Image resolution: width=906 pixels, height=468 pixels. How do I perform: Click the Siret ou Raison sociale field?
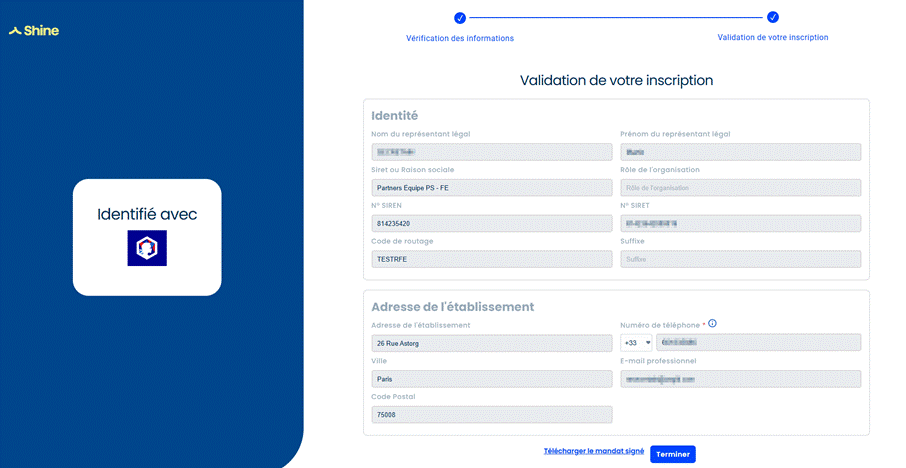pyautogui.click(x=492, y=188)
